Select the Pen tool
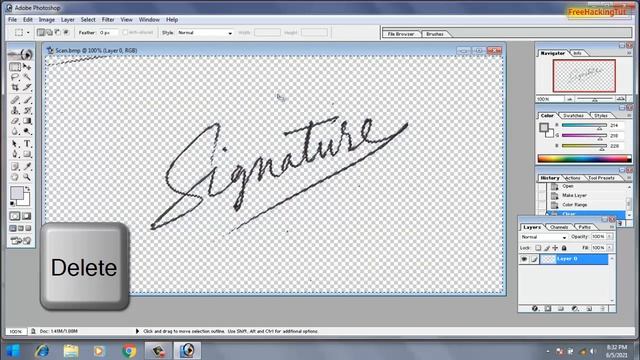Viewport: 640px width, 360px height. point(15,154)
